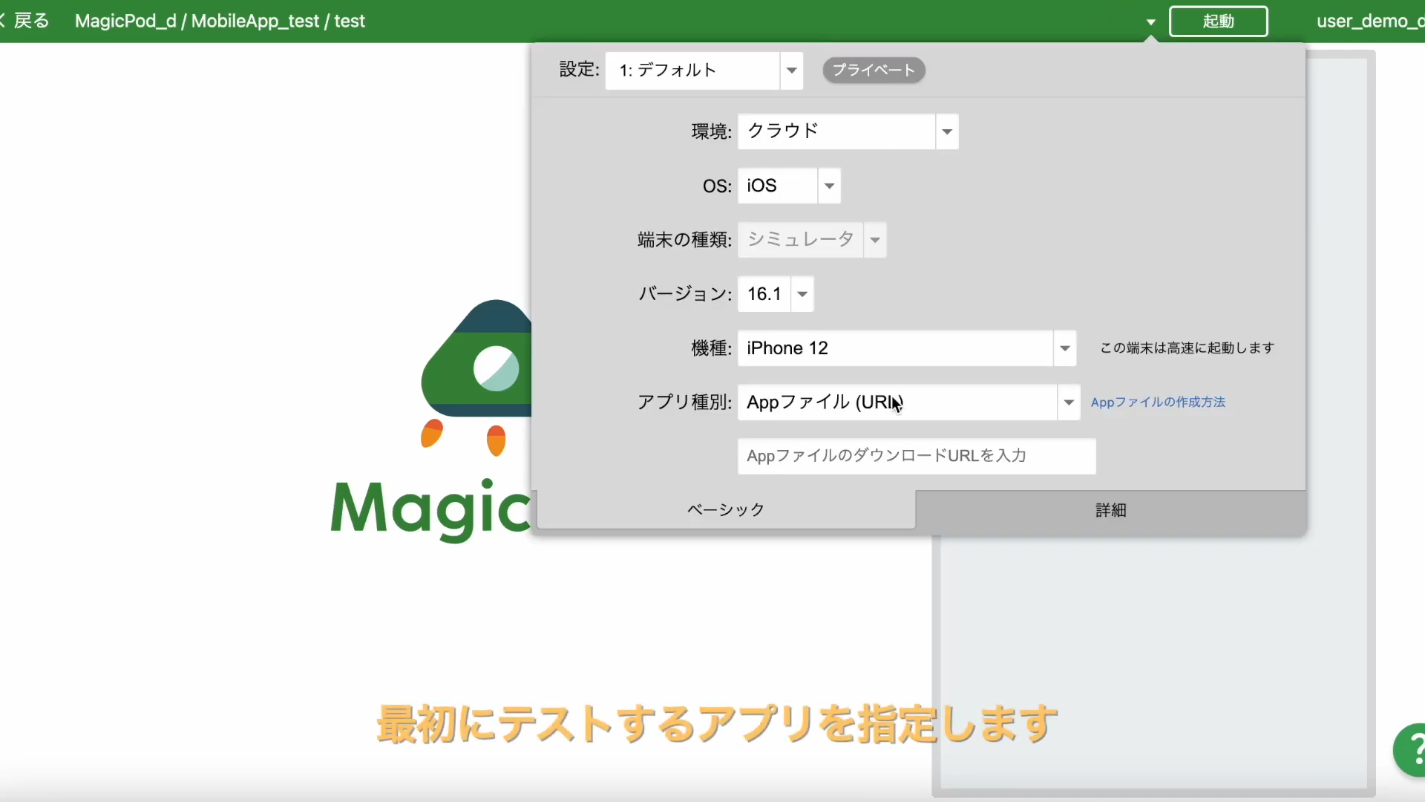Click the disabled 端末の種類 dropdown シミュレータ
The image size is (1425, 802).
(x=812, y=240)
